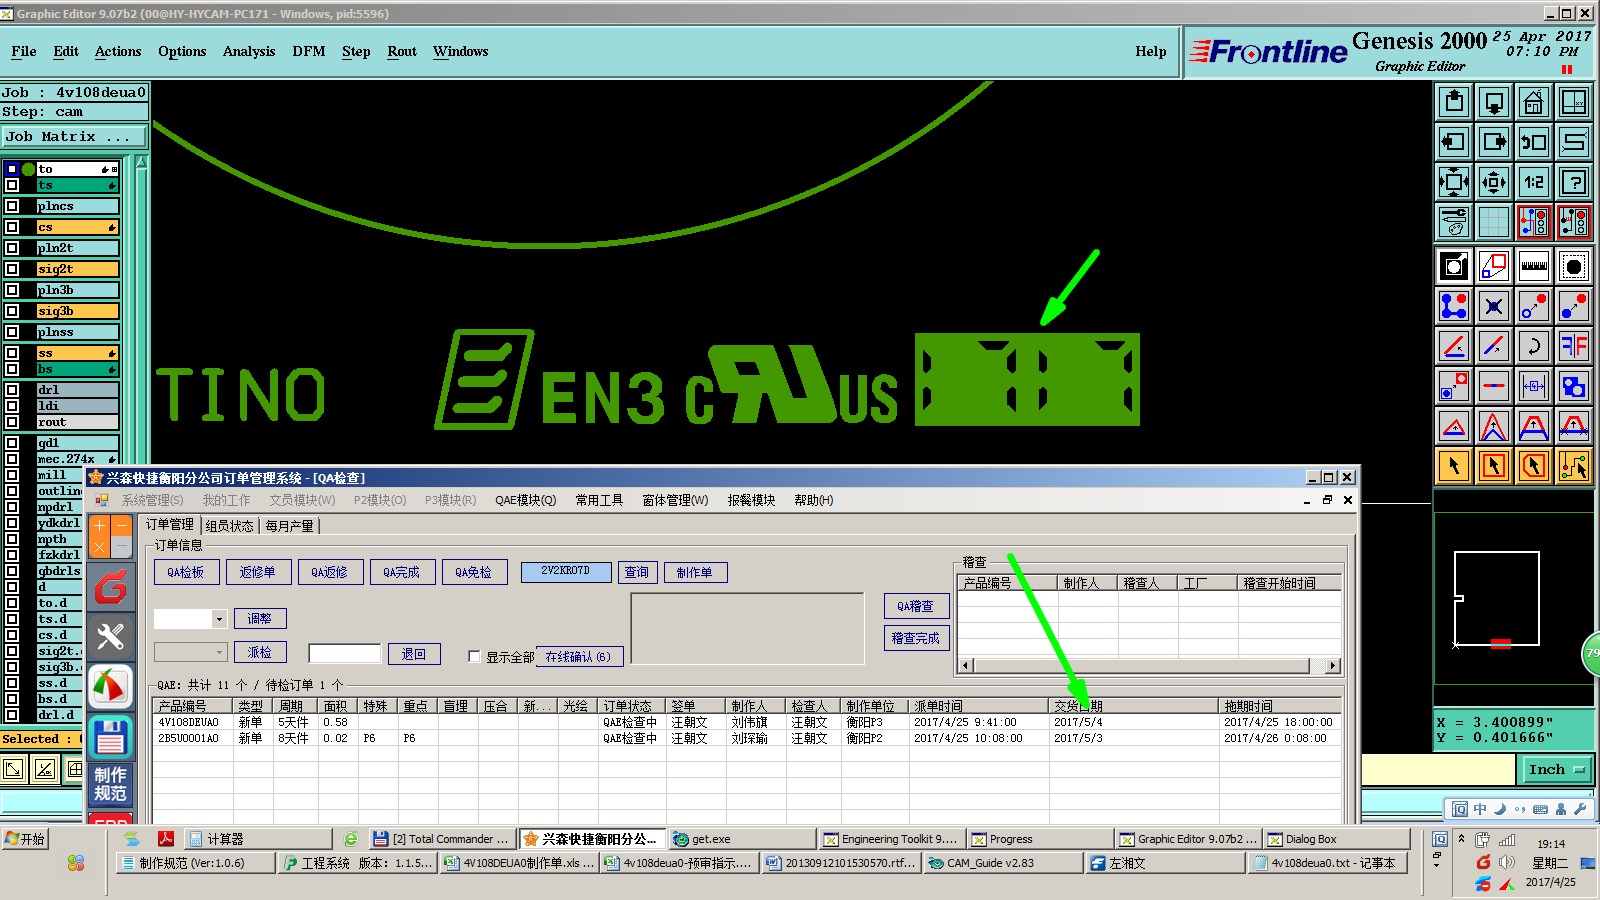The height and width of the screenshot is (900, 1600).
Task: Open the Inch units dropdown
Action: click(1556, 769)
